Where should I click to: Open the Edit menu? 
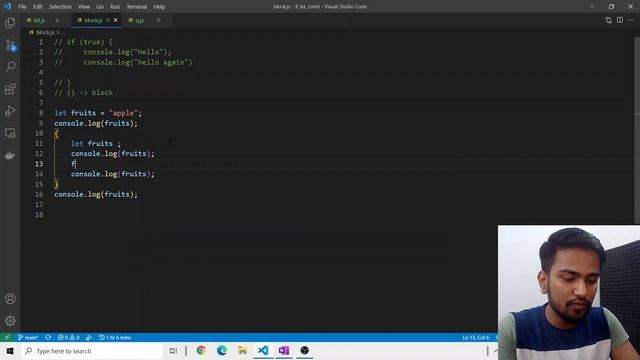click(x=38, y=7)
